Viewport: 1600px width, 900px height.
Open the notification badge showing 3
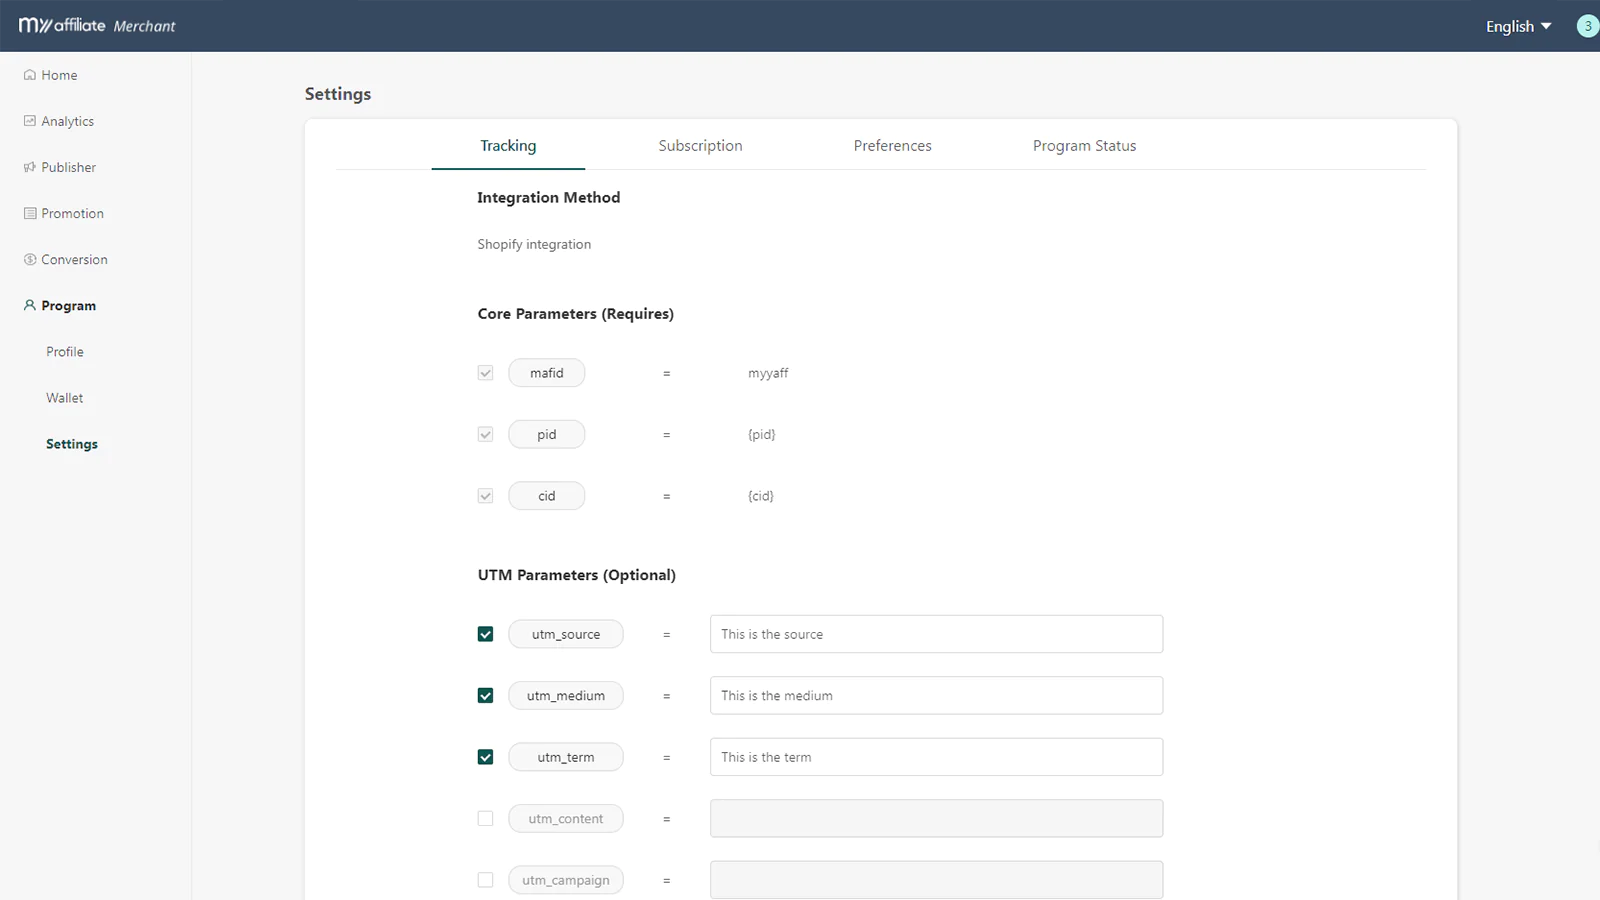pyautogui.click(x=1587, y=26)
